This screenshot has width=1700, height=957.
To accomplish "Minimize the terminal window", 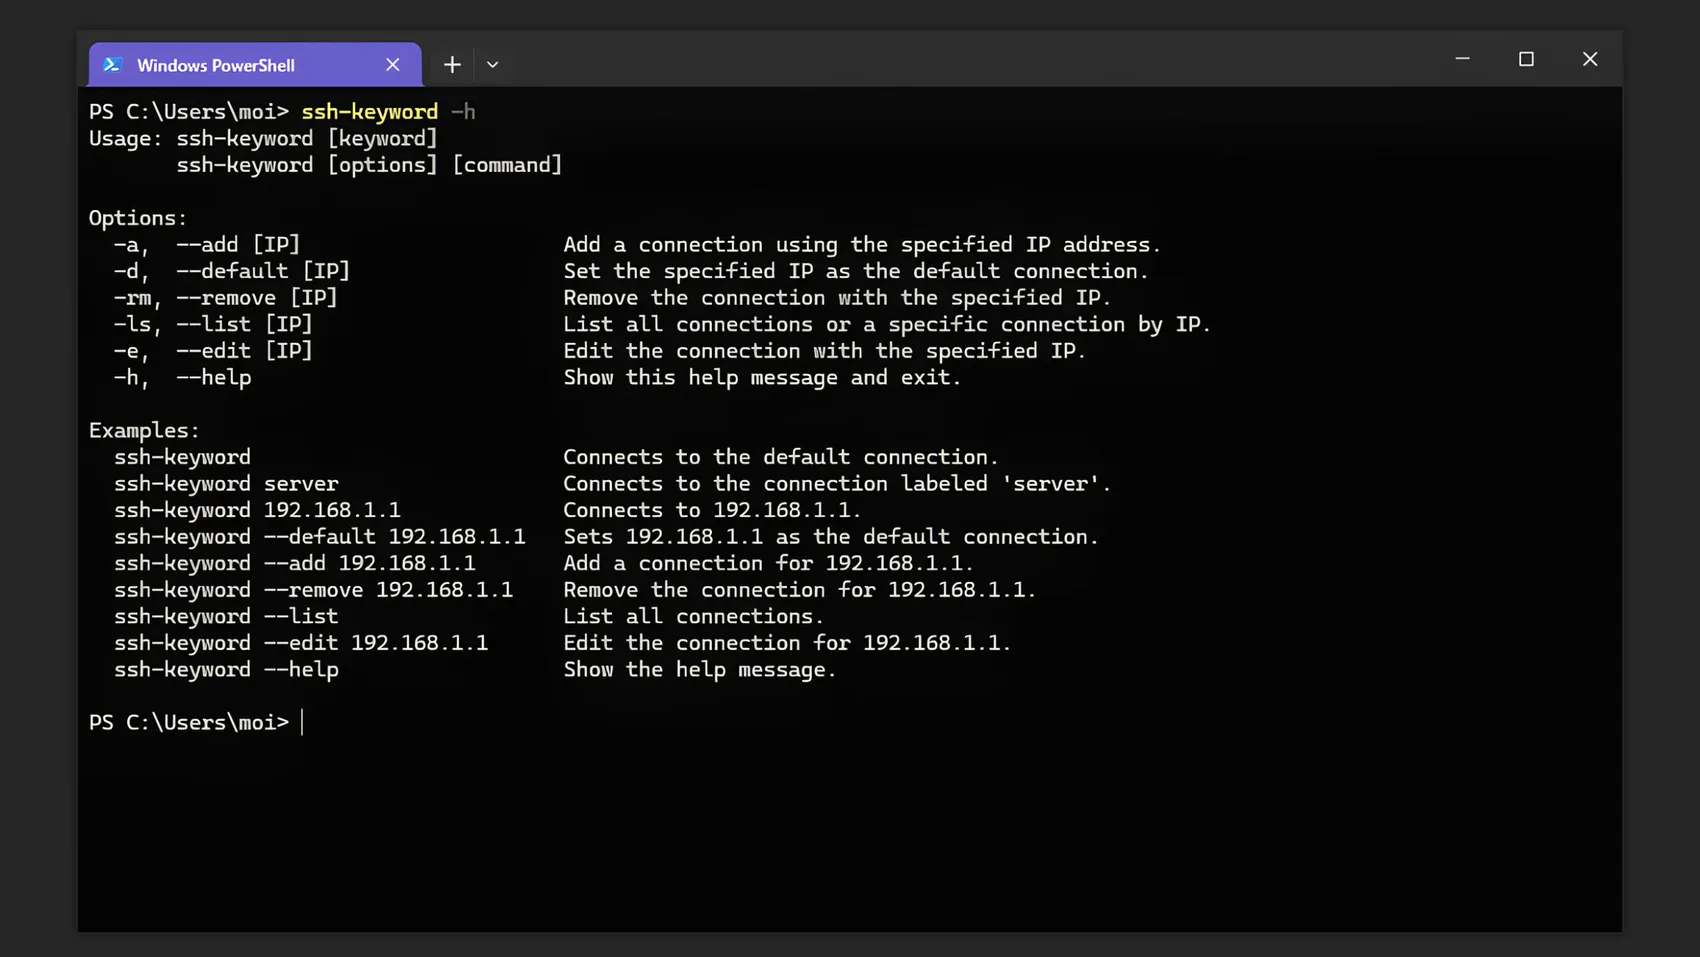I will point(1462,59).
